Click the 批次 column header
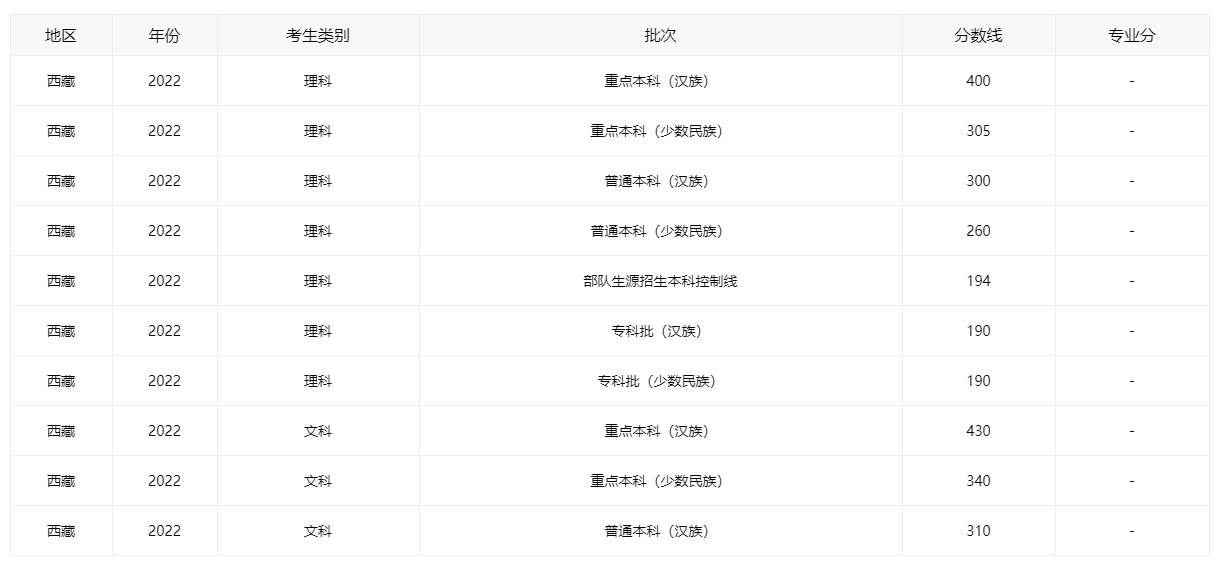The height and width of the screenshot is (567, 1220). click(660, 35)
